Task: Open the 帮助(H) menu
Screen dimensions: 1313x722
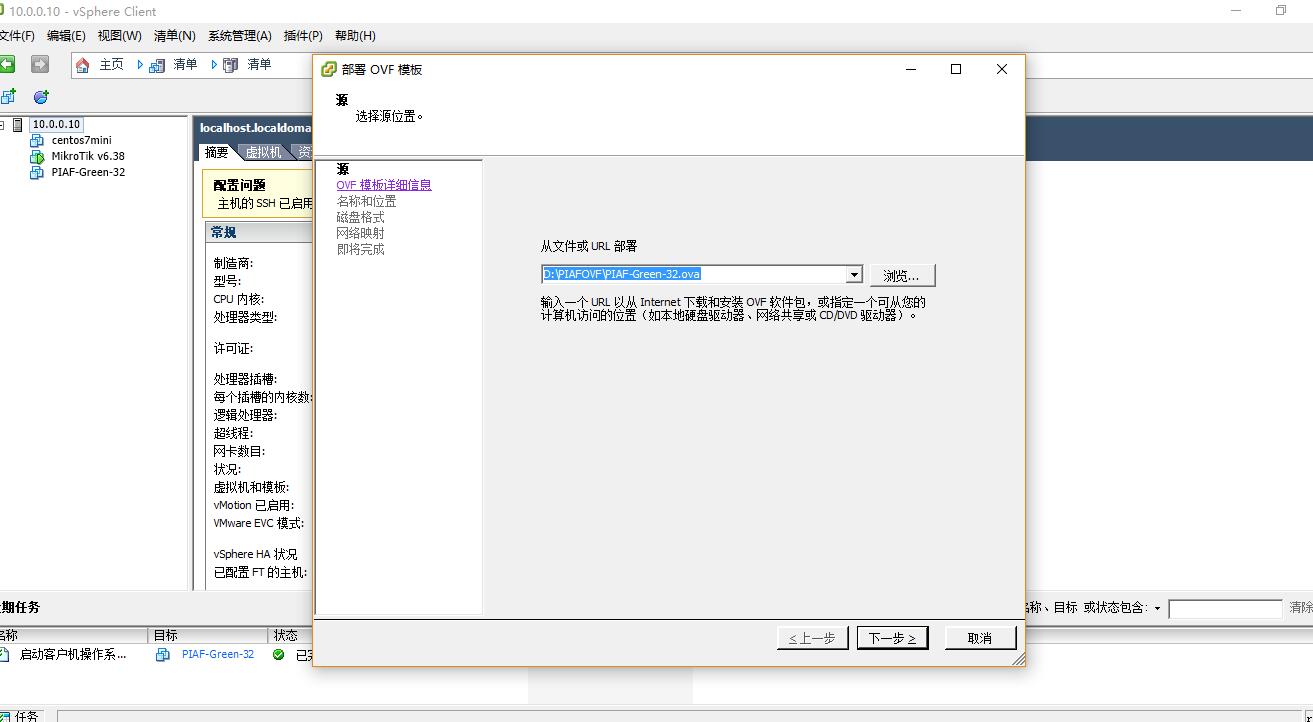Action: coord(355,36)
